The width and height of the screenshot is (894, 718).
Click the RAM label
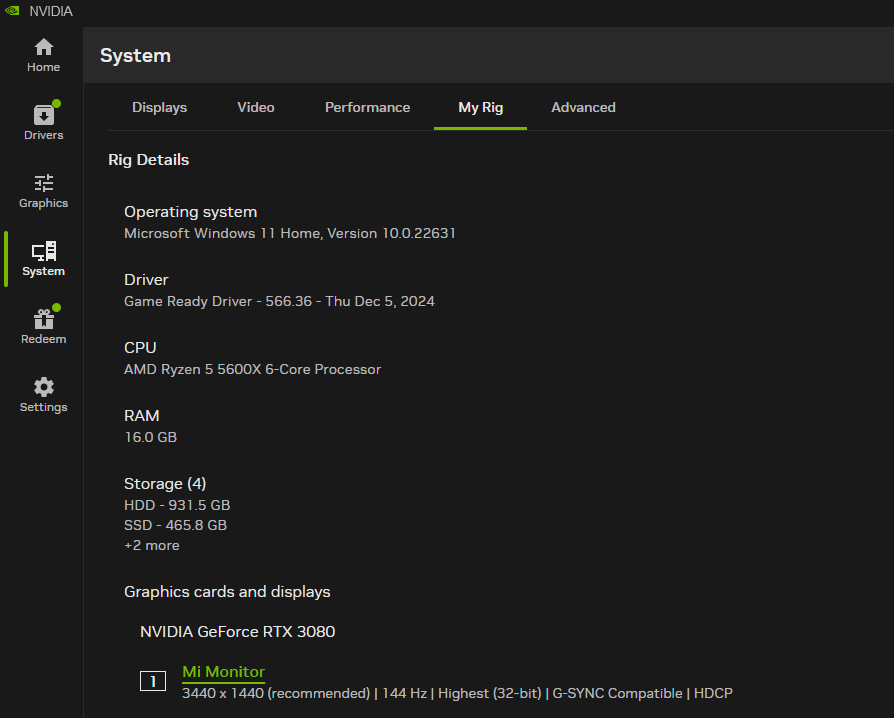coord(141,416)
